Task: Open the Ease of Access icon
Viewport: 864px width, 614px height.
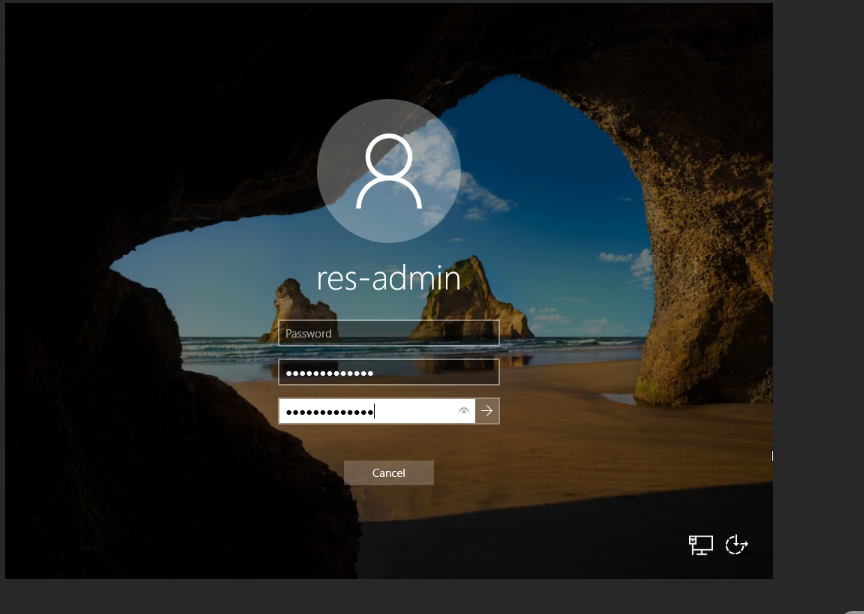Action: [x=737, y=545]
